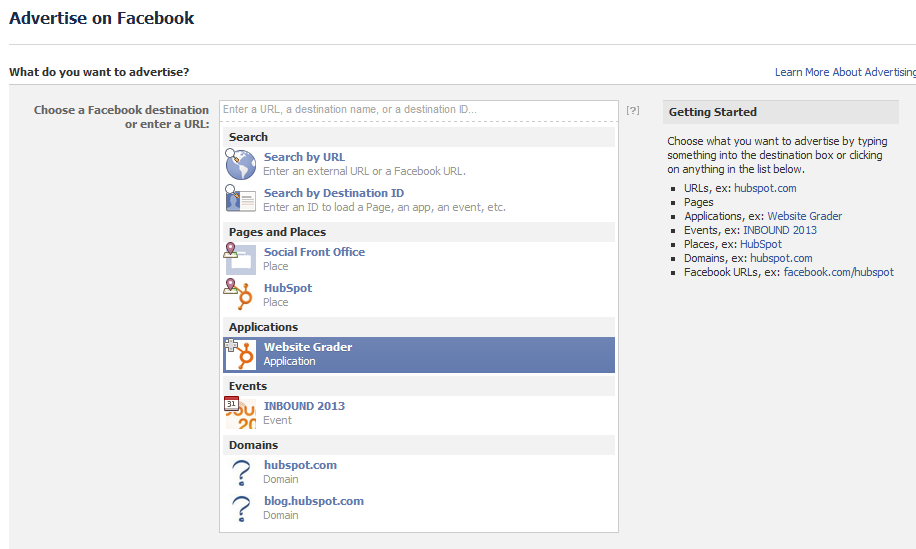
Task: Pick INBOUND 2013 event entry
Action: coord(419,414)
